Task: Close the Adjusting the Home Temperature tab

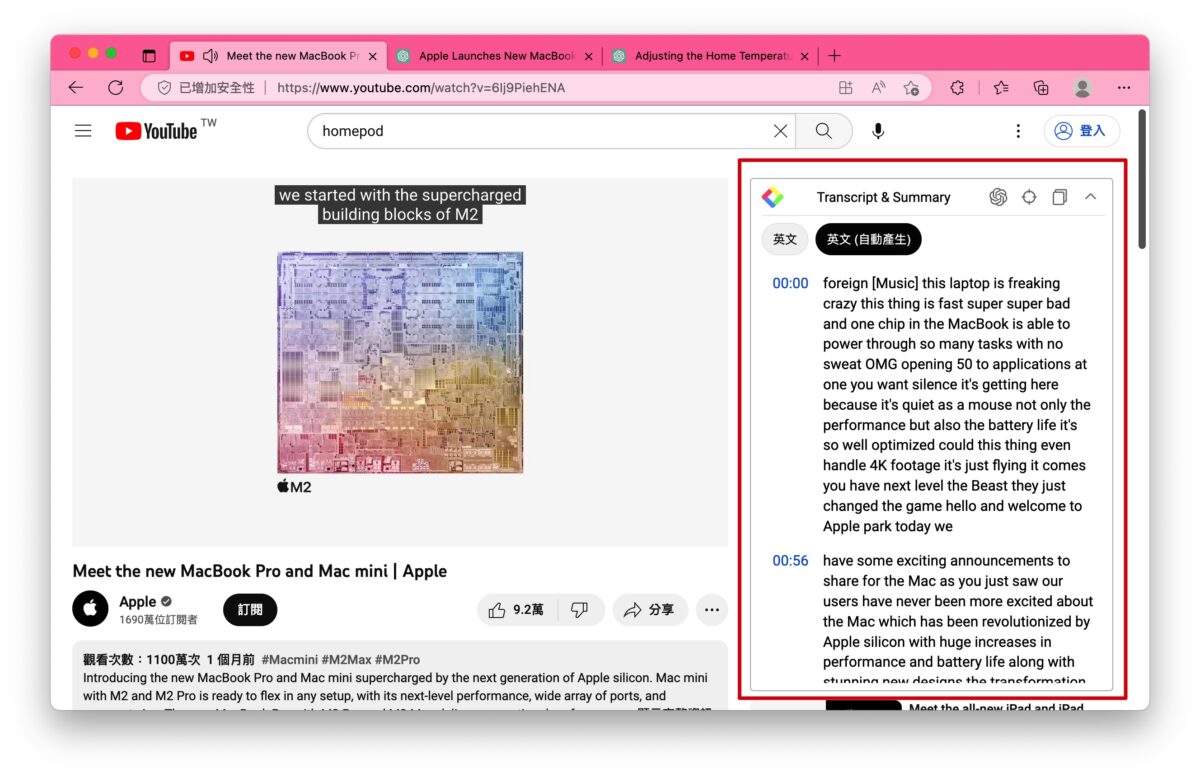Action: [x=805, y=56]
